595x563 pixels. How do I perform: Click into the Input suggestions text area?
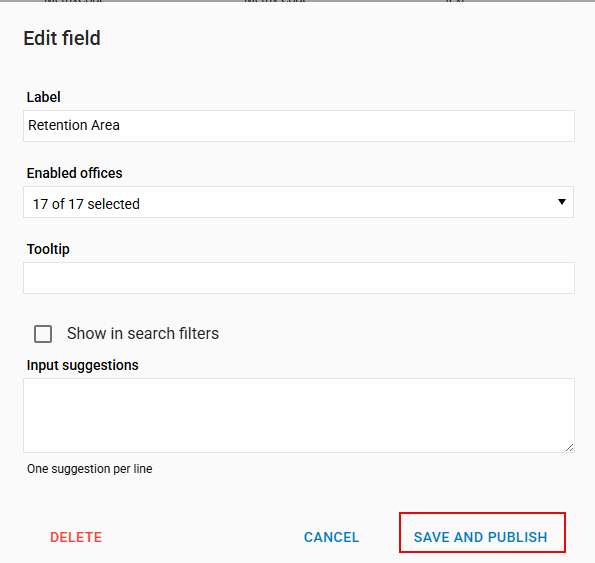pos(299,415)
